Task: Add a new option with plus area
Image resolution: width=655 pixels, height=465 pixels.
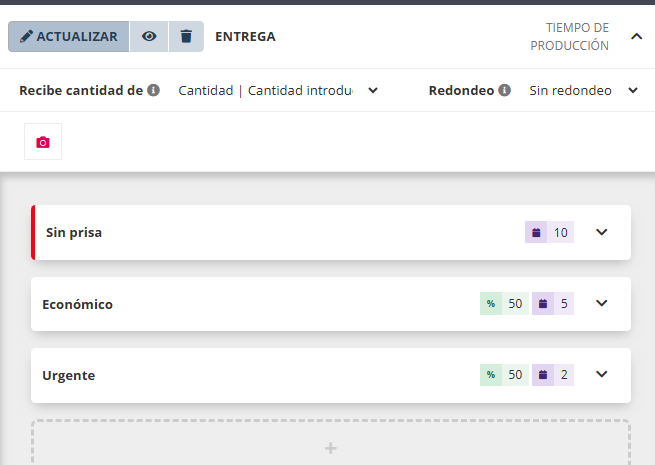Action: (331, 448)
